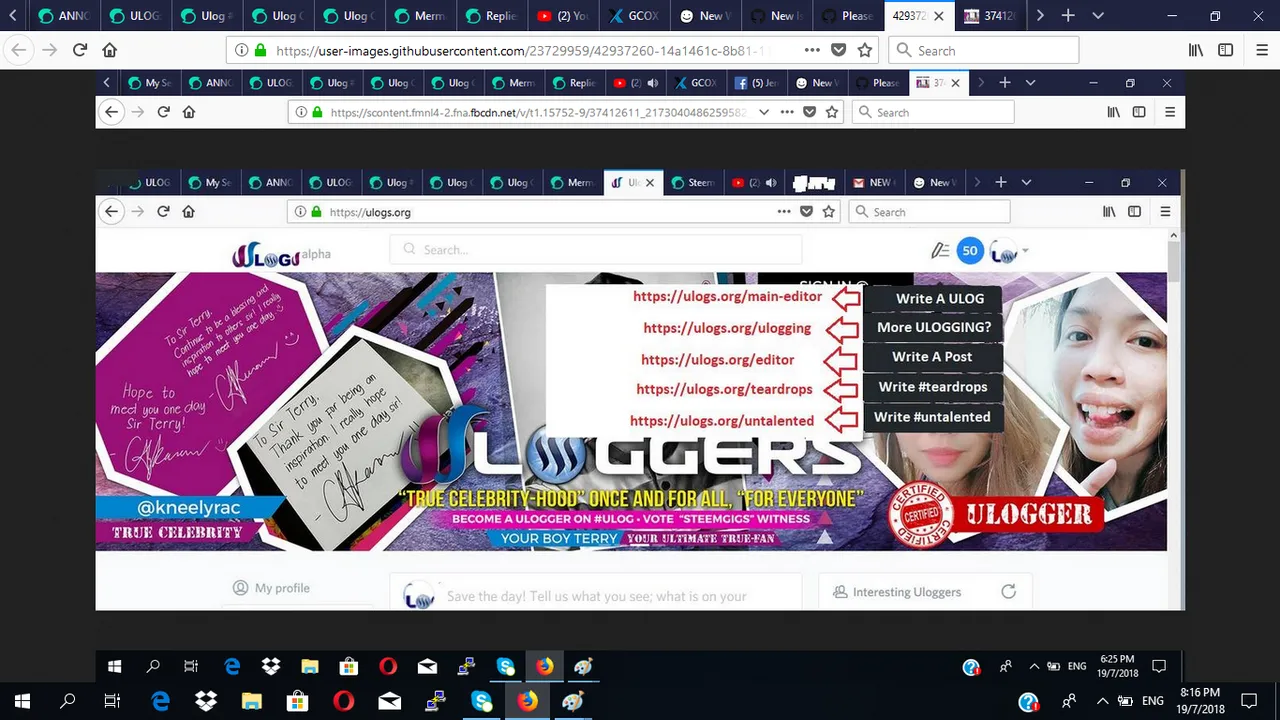Open the home page in outermost Firefox
The width and height of the screenshot is (1280, 720).
(x=110, y=50)
